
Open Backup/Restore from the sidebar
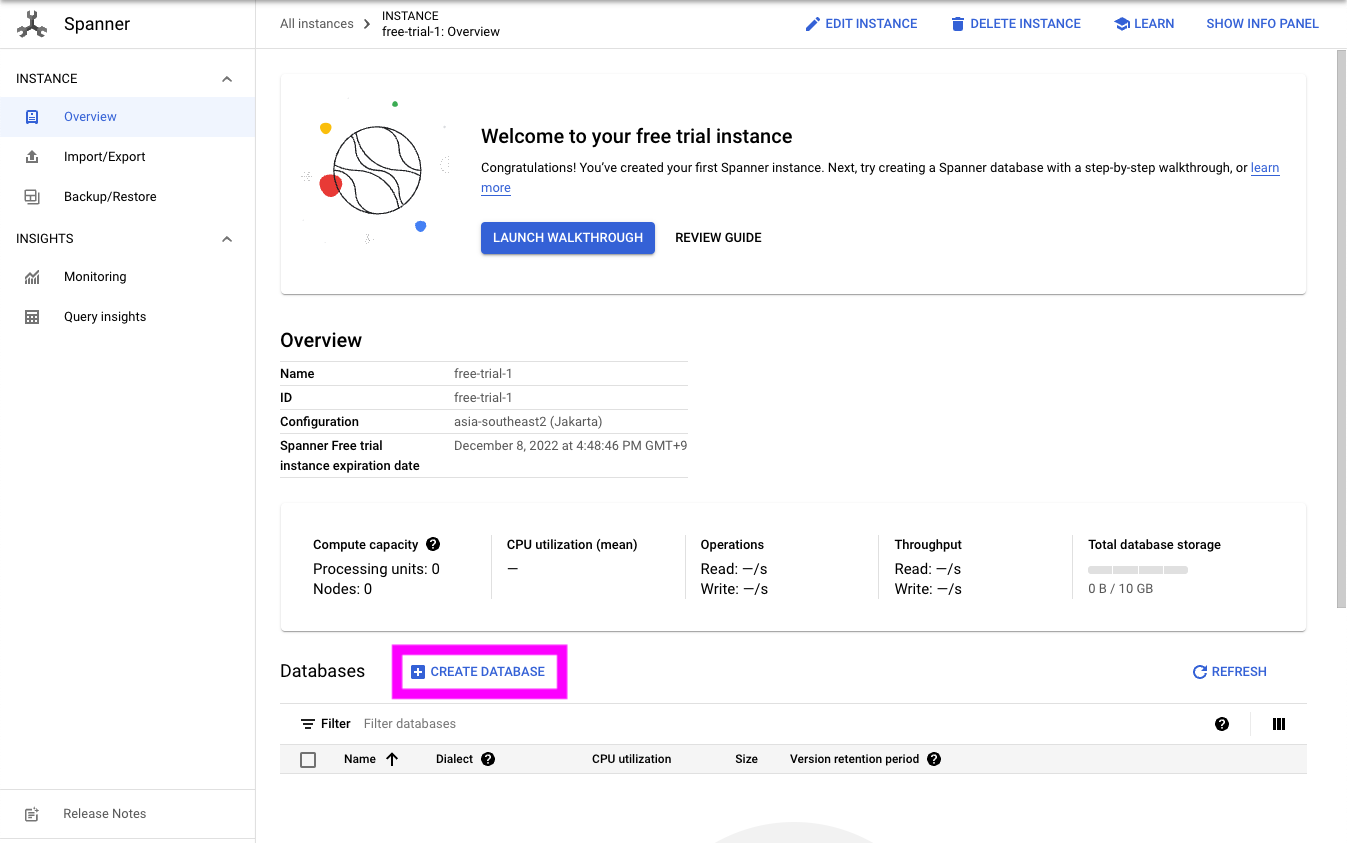pyautogui.click(x=111, y=196)
